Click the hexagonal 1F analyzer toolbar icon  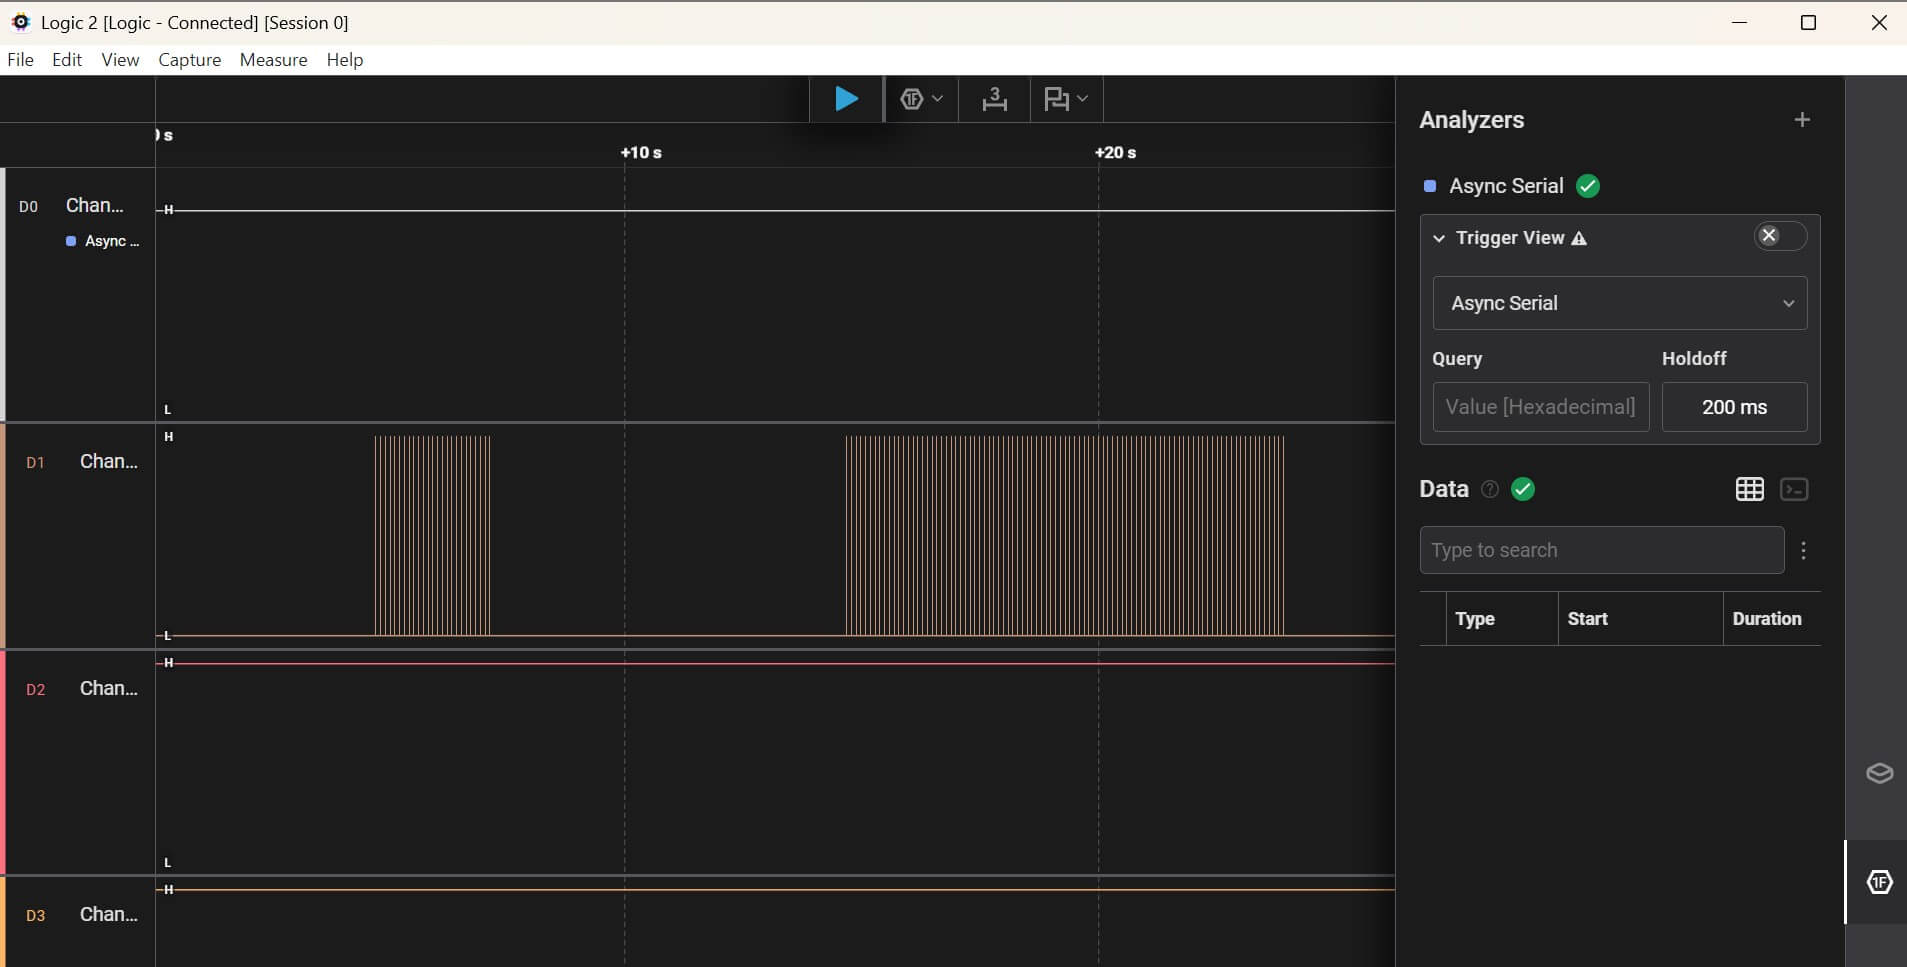tap(911, 99)
